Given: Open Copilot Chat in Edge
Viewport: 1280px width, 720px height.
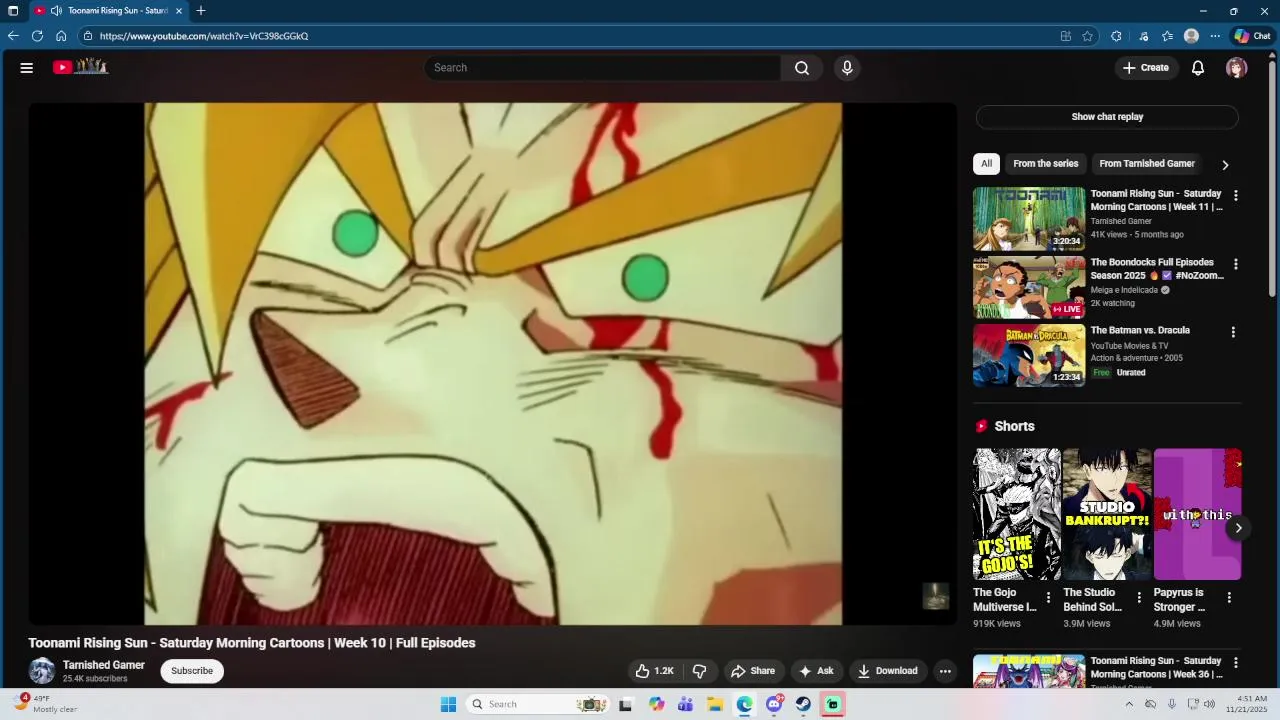Looking at the screenshot, I should point(1252,36).
